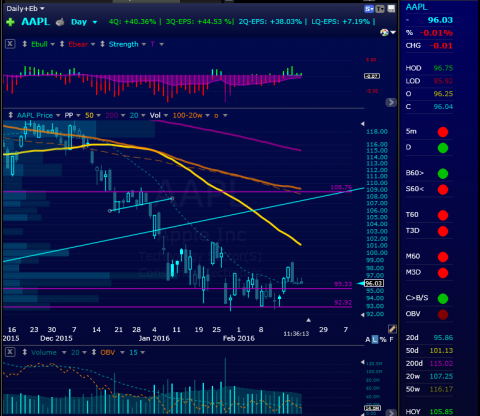Click the white square icon in top toolbar
Screen dimensions: 480x416
point(391,9)
